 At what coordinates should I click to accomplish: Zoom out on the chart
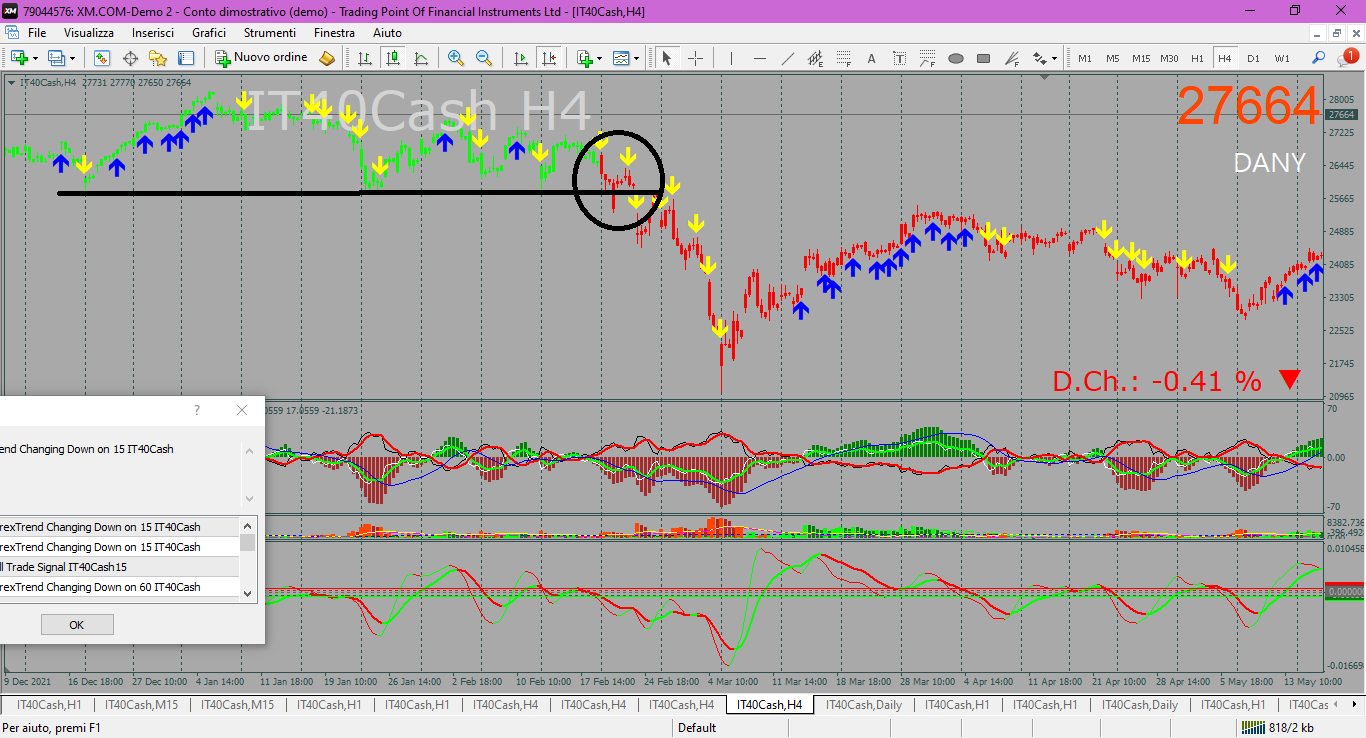[484, 58]
